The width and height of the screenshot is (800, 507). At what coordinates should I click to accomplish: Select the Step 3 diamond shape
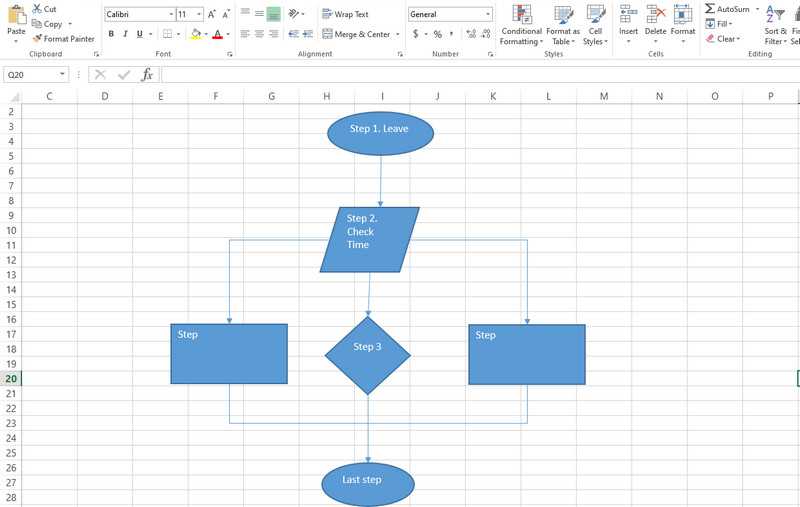[x=368, y=356]
